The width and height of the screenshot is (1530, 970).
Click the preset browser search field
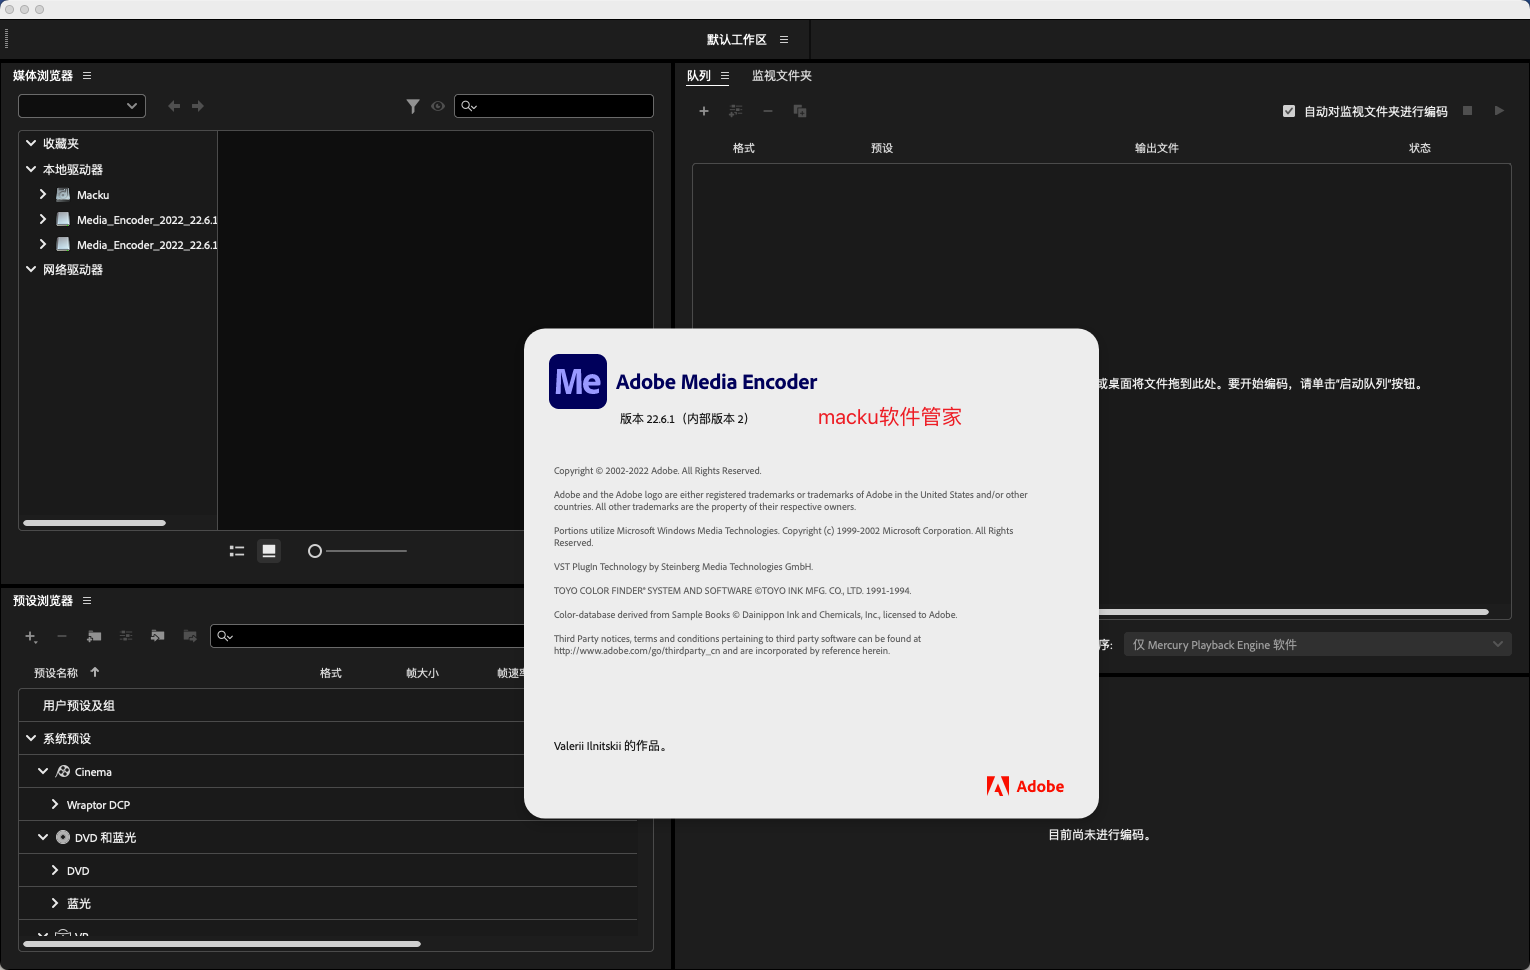(367, 636)
